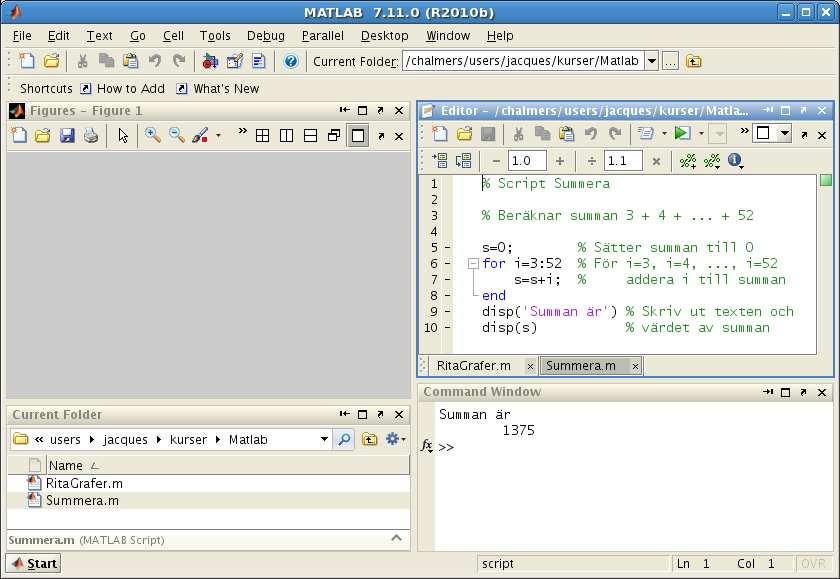Select the Zoom In tool in Figures
Image resolution: width=840 pixels, height=579 pixels.
coord(153,135)
